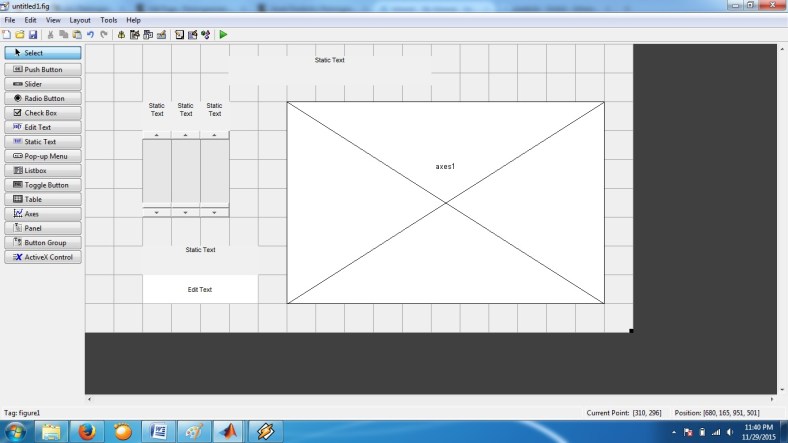Open the Menu Editor toolbar icon
Screen dimensions: 788x443
pos(135,34)
